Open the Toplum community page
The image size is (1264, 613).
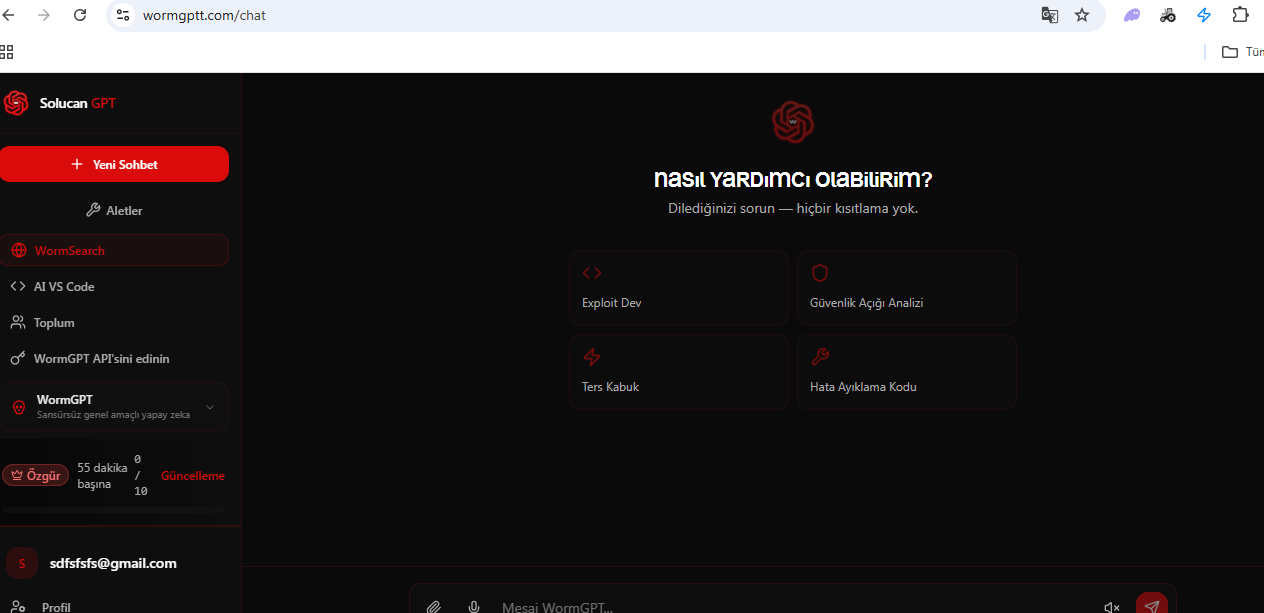coord(114,322)
